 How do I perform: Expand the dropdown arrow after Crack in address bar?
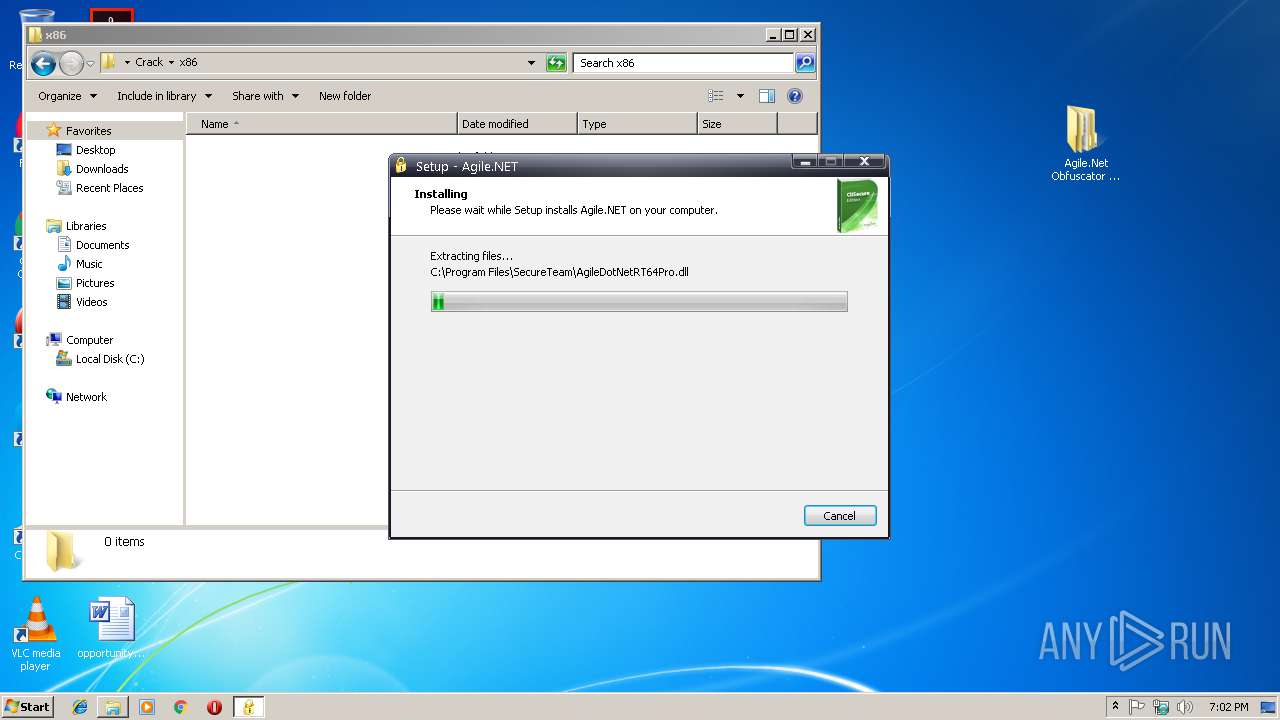171,62
